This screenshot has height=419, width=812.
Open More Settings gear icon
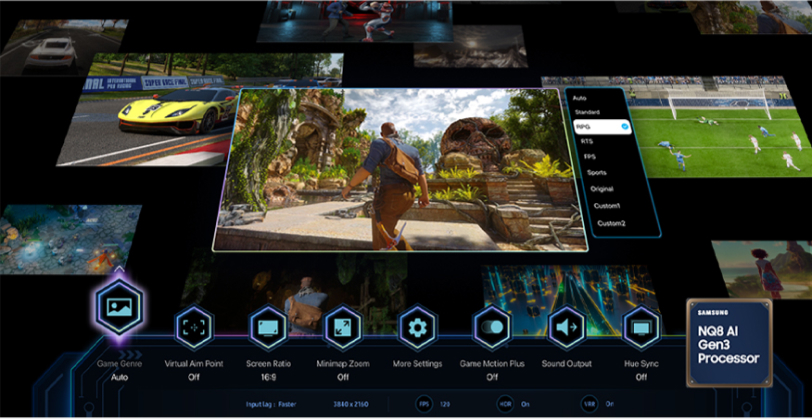click(x=418, y=327)
